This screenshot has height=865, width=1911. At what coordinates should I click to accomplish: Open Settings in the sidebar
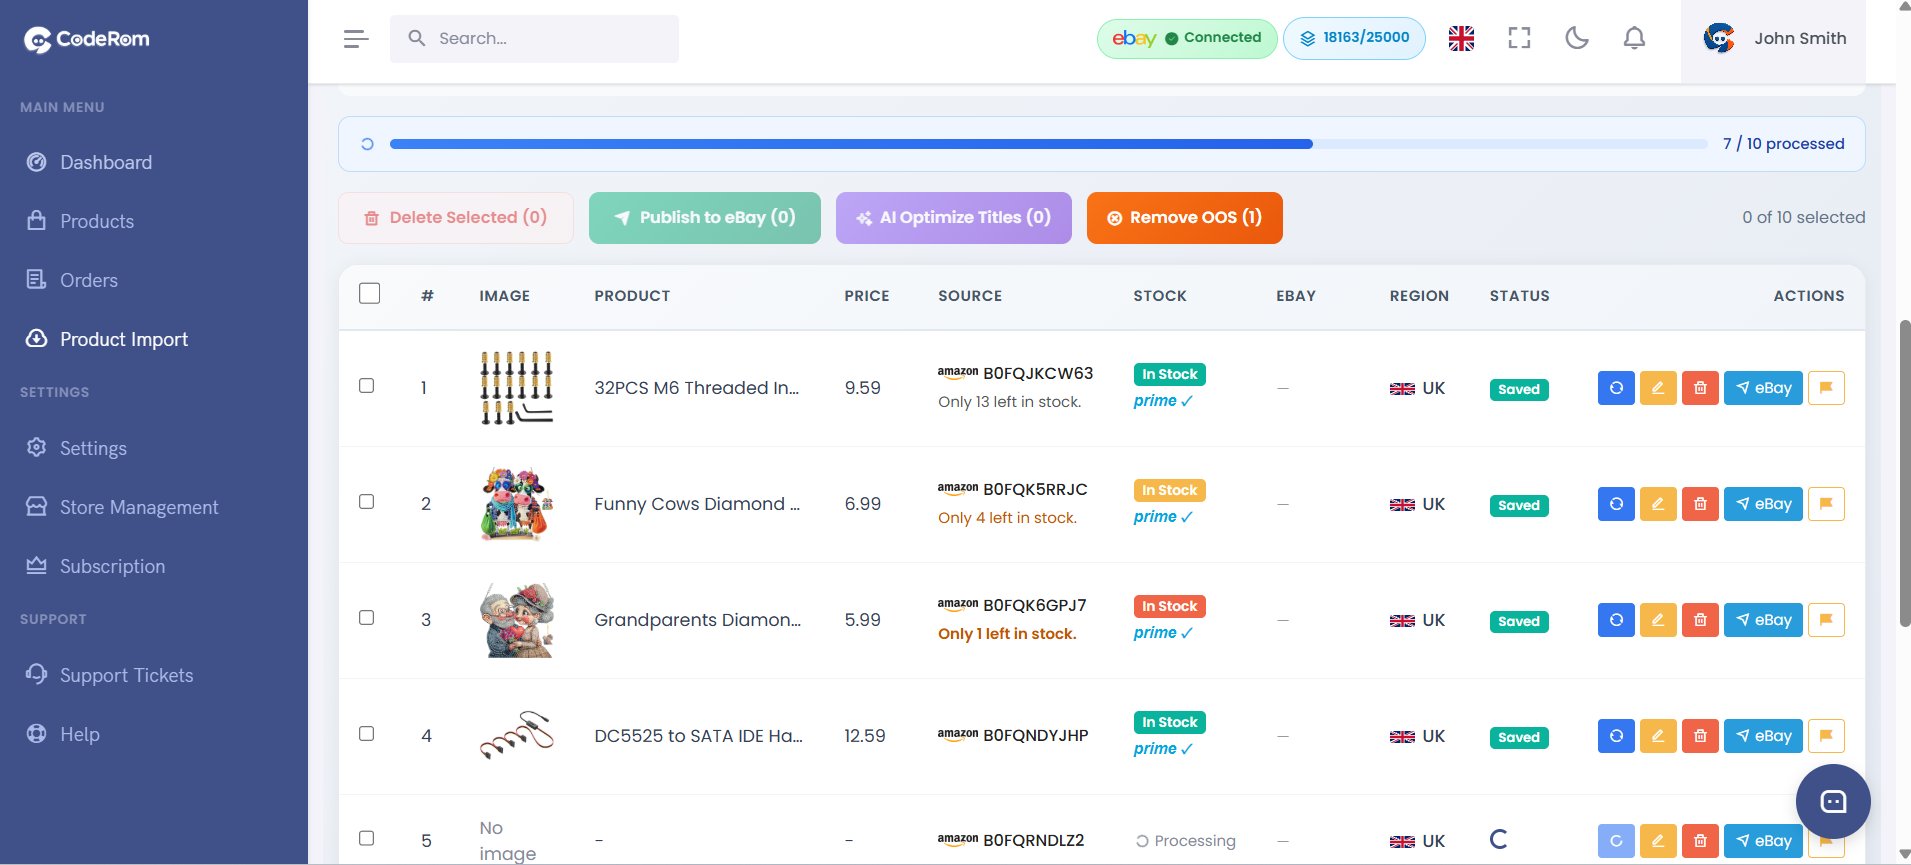[x=92, y=448]
